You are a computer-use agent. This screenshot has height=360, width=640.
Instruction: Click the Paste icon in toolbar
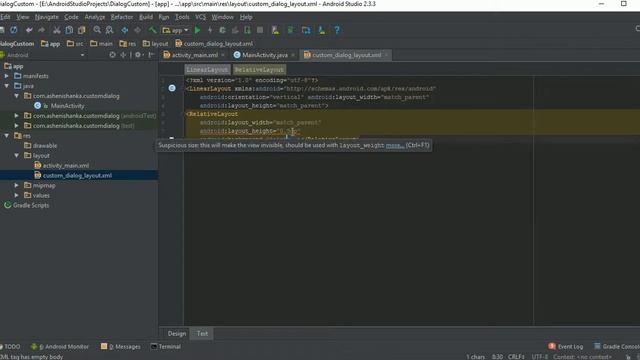(x=82, y=30)
